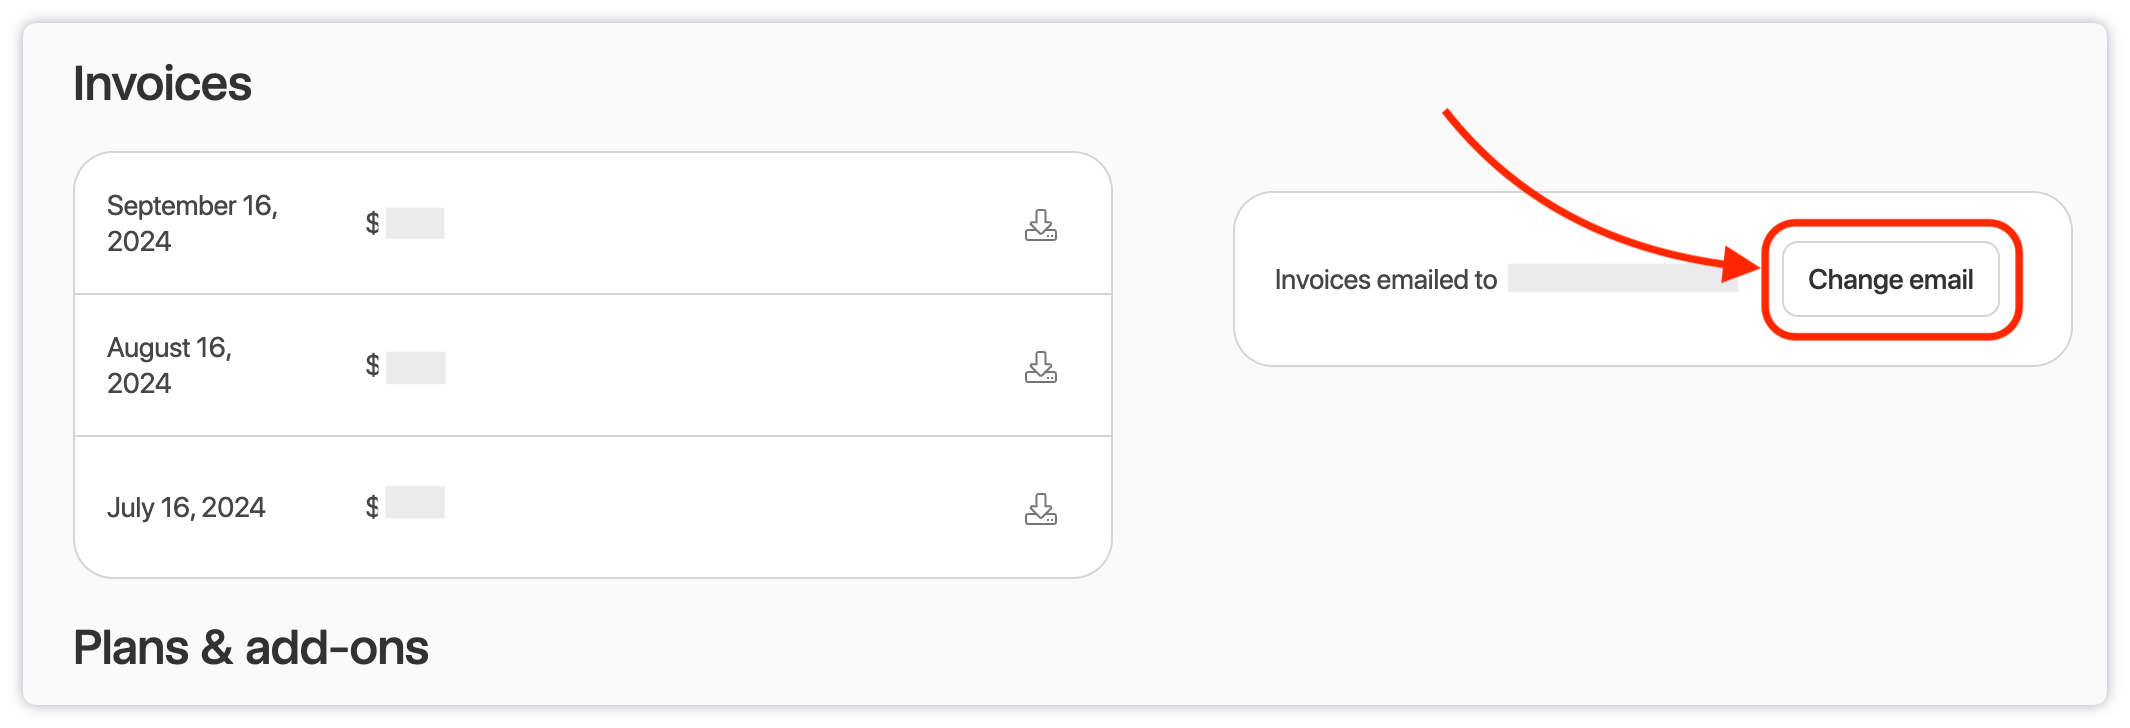The height and width of the screenshot is (728, 2130).
Task: Select the July 16, 2024 date text
Action: [x=186, y=508]
